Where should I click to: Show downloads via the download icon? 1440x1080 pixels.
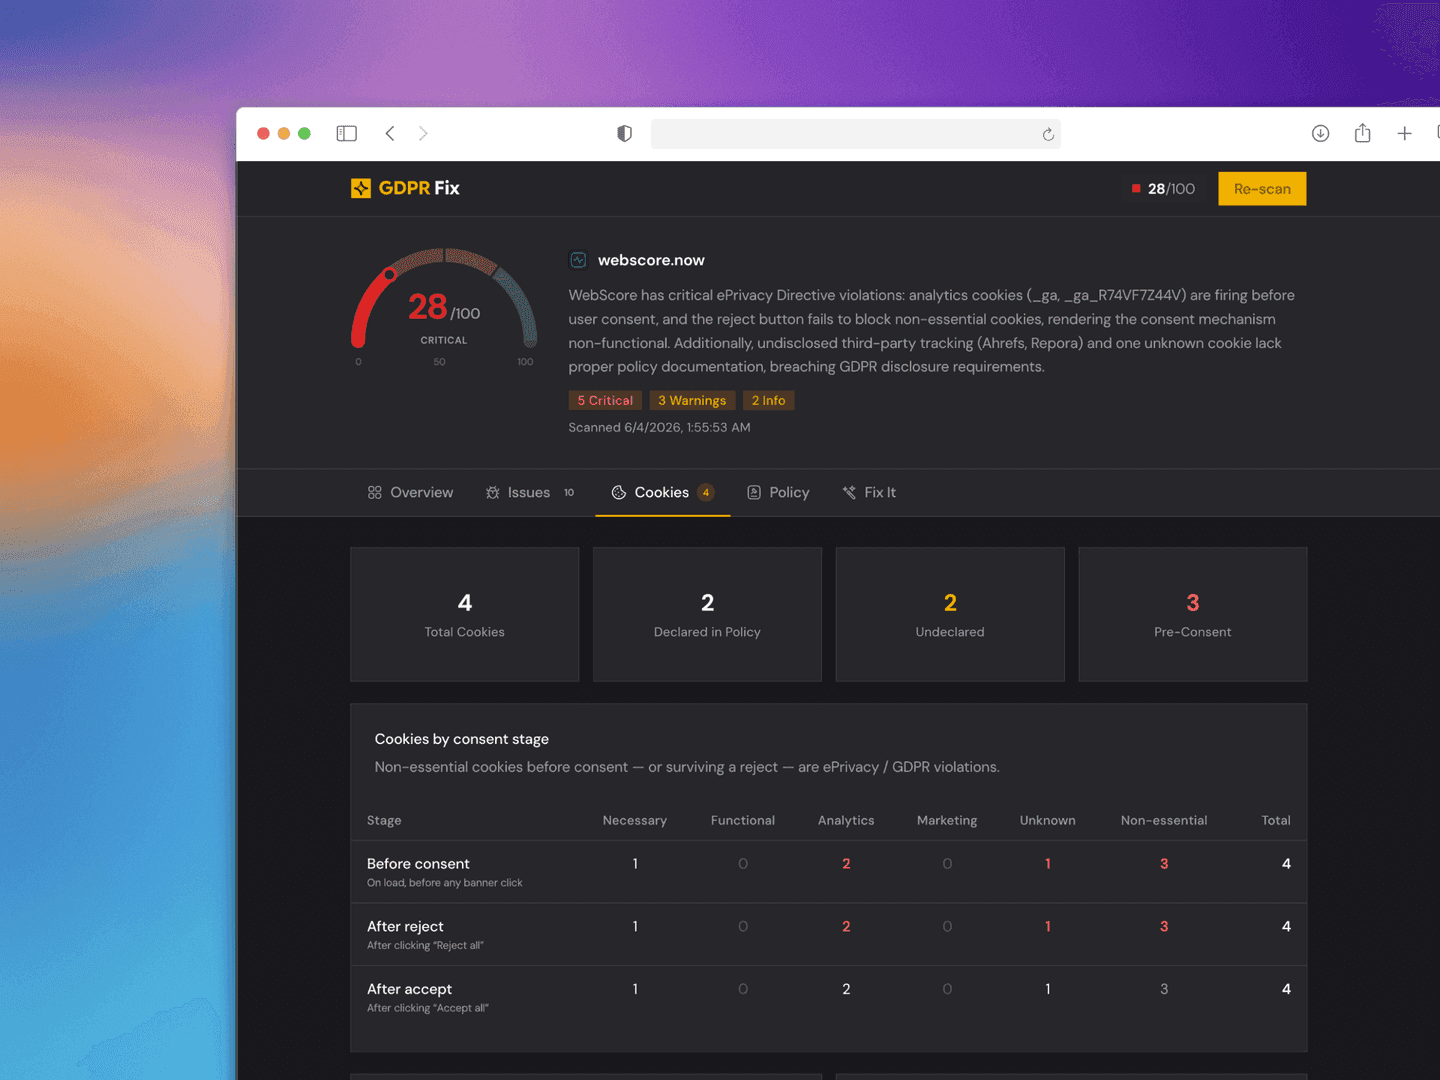pos(1320,133)
